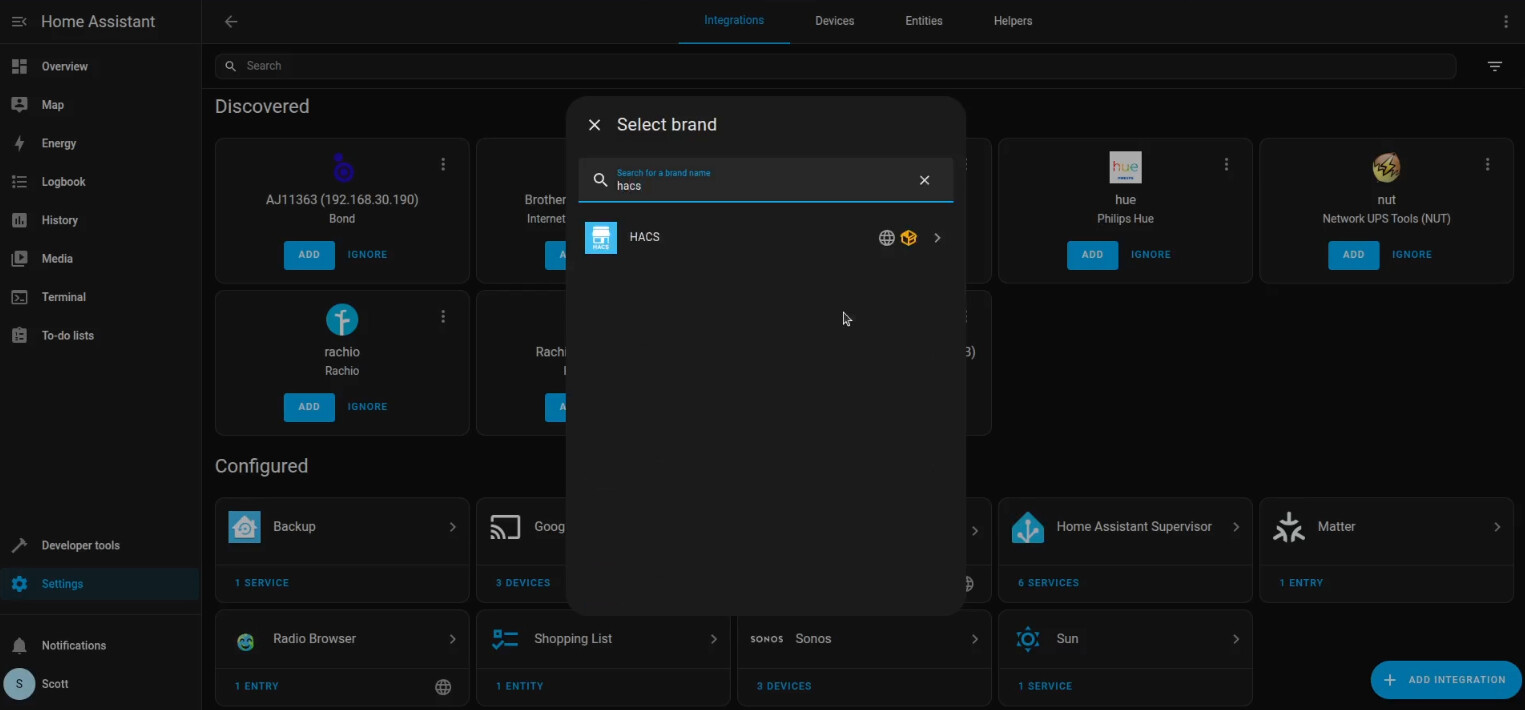Open the top-right overflow menu

pyautogui.click(x=1506, y=21)
